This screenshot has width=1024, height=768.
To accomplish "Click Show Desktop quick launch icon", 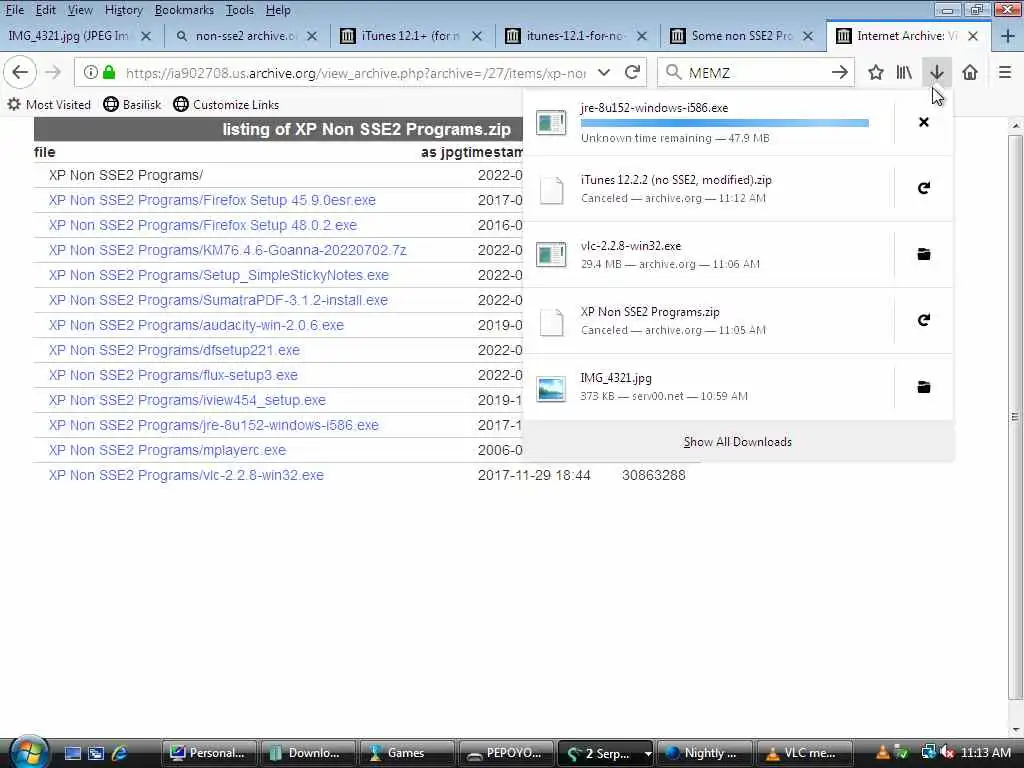I will tap(72, 753).
